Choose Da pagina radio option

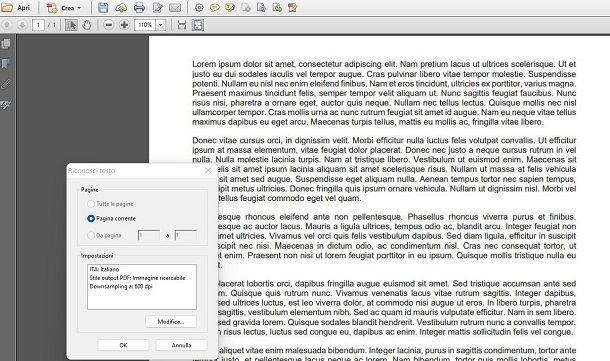(104, 235)
